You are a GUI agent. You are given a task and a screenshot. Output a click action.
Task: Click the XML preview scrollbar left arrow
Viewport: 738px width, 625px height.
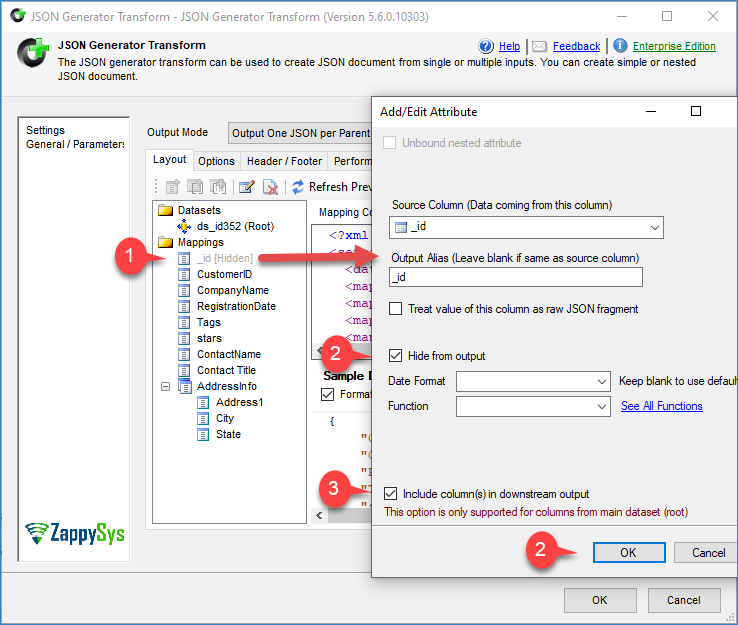coord(319,350)
